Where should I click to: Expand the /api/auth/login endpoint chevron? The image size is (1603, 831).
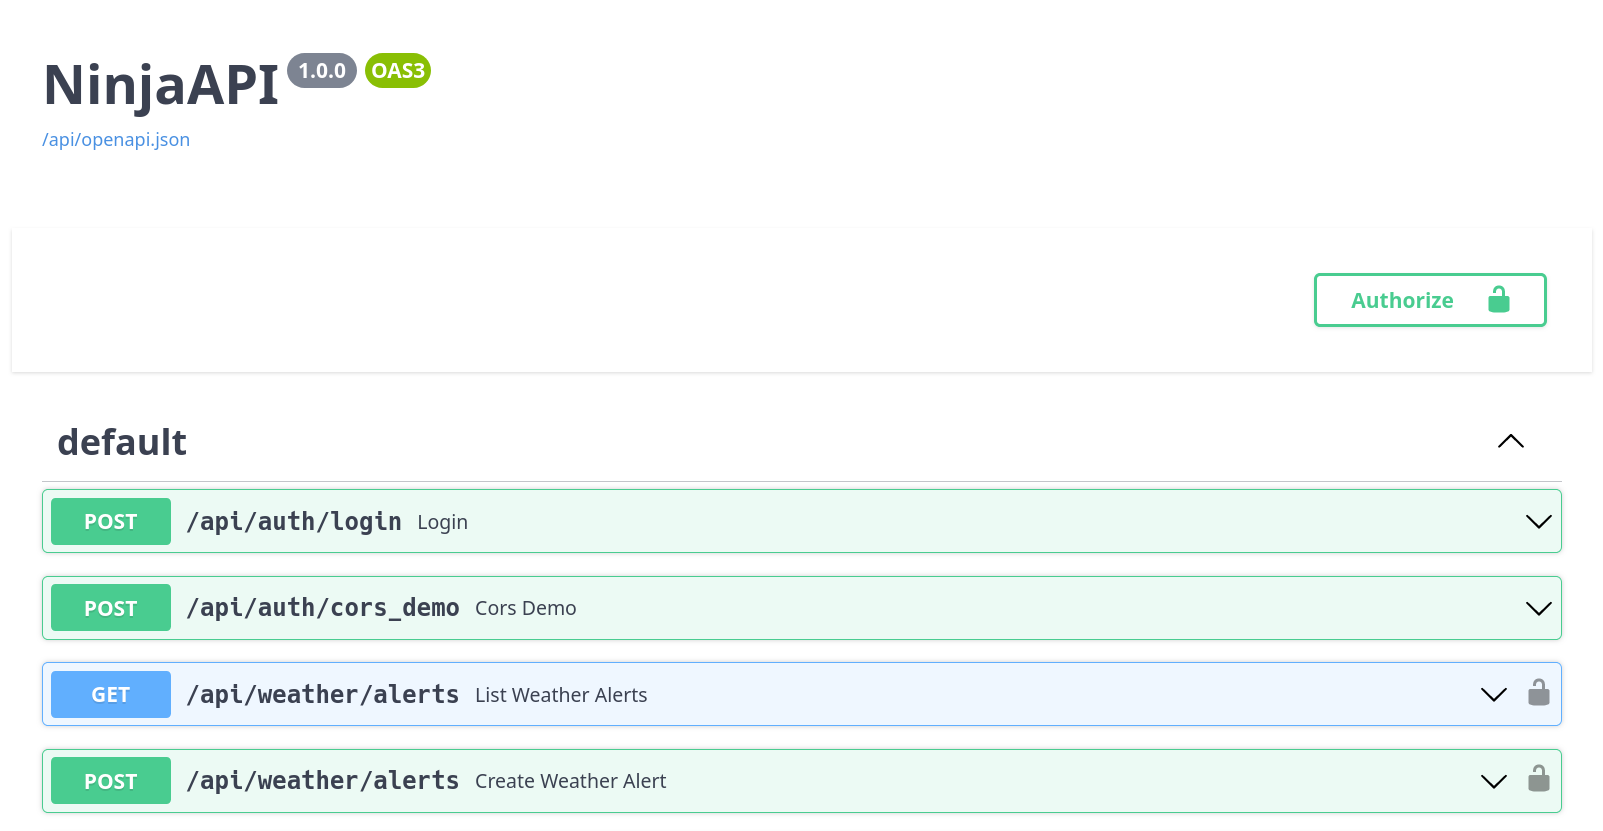pyautogui.click(x=1538, y=521)
